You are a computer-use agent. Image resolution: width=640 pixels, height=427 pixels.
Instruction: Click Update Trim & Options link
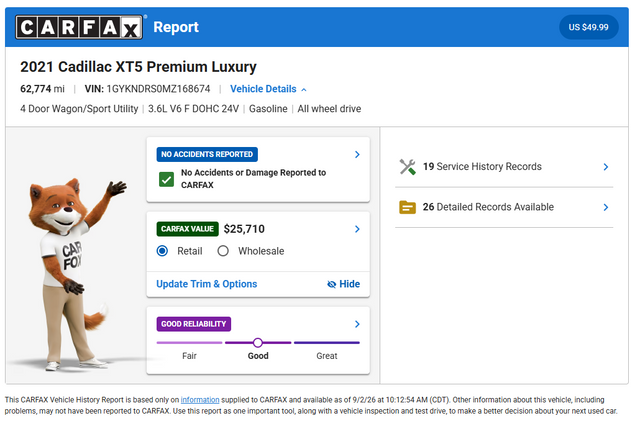pyautogui.click(x=207, y=284)
